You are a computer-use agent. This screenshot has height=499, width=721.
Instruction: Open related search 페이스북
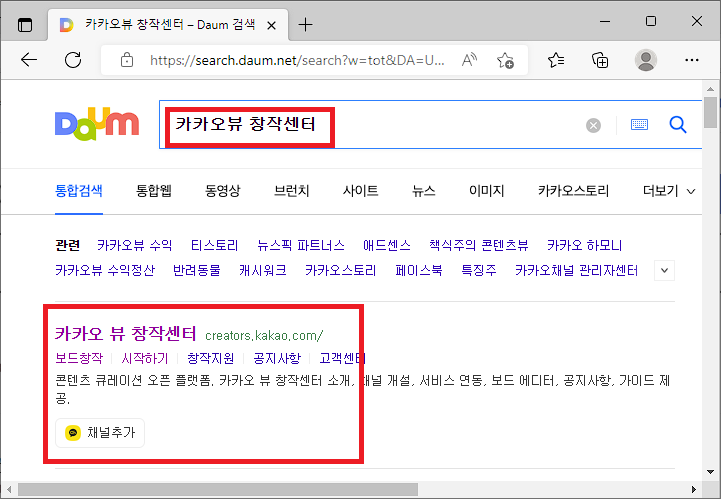(419, 270)
